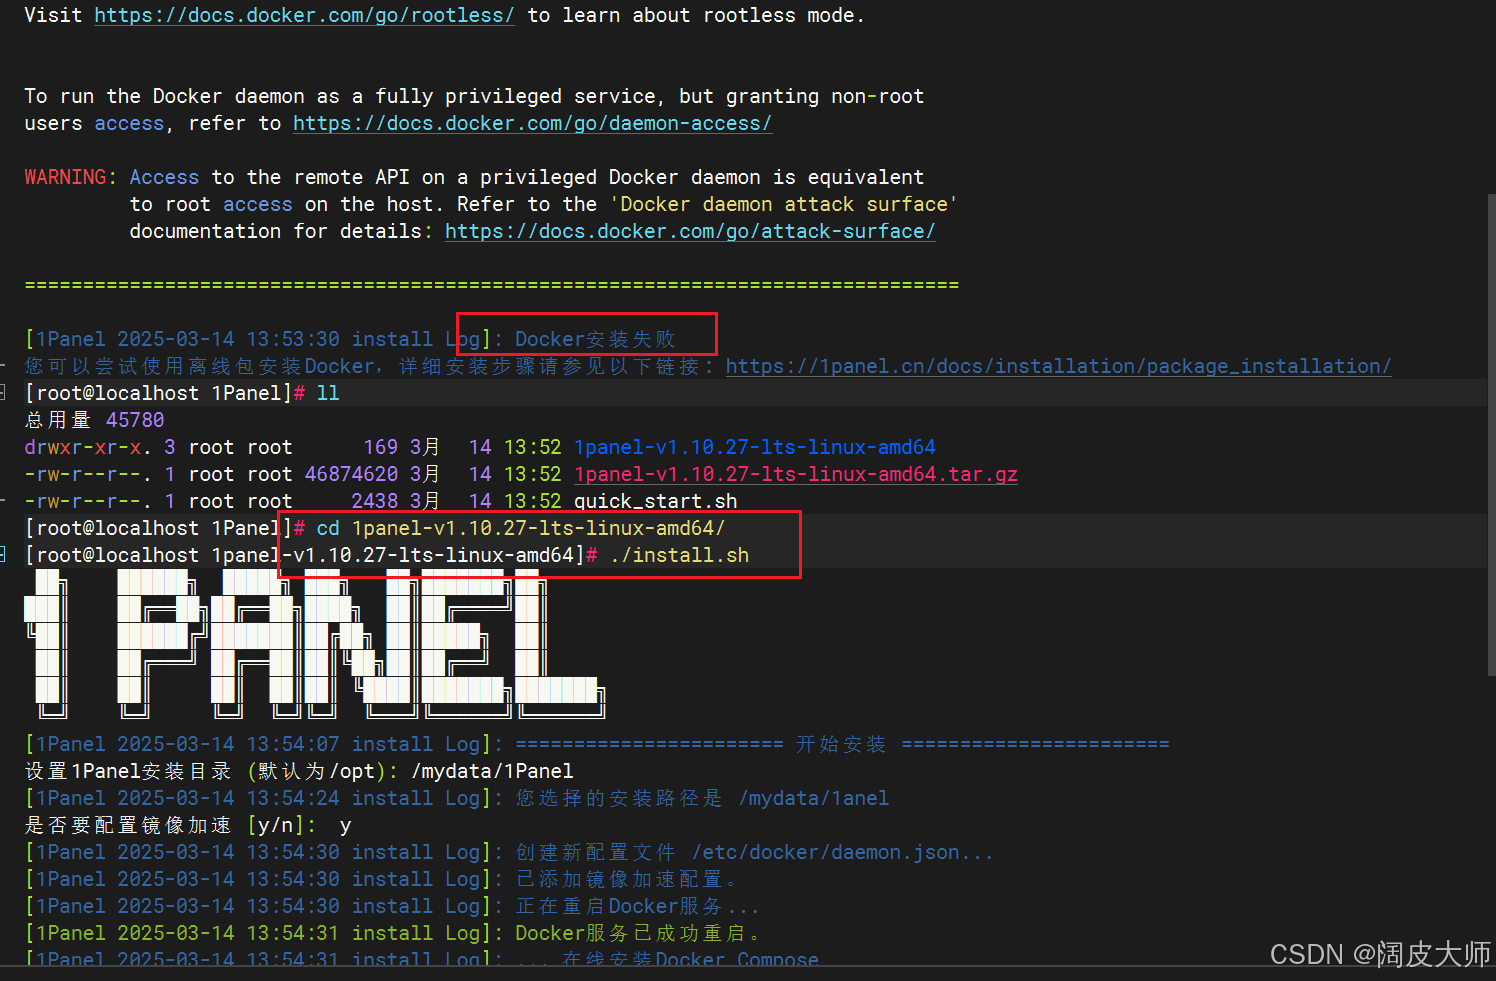1496x981 pixels.
Task: Click the '您选择的安装路径是 /mydata/1anel' message
Action: pos(702,798)
